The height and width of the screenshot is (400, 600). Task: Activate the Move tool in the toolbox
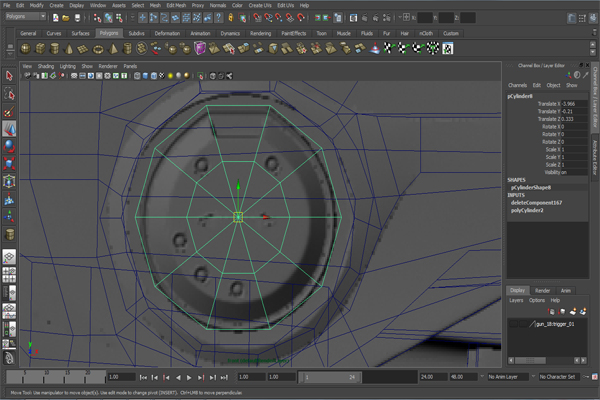coord(9,129)
